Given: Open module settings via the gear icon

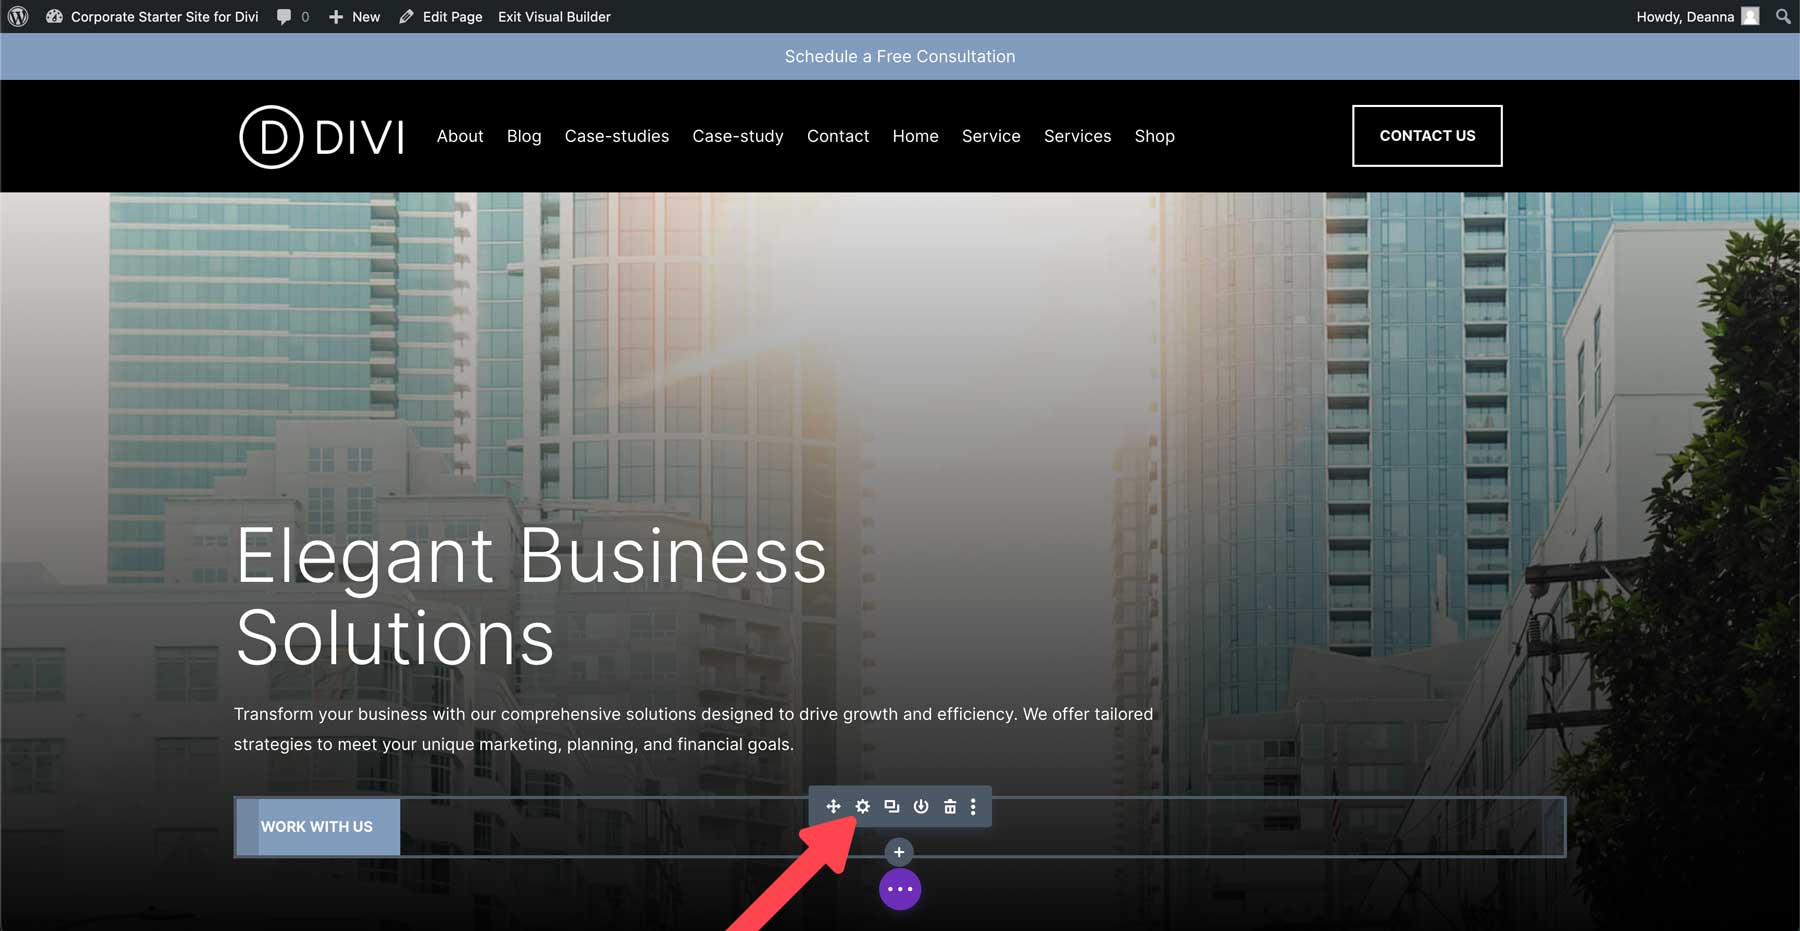Looking at the screenshot, I should [863, 806].
